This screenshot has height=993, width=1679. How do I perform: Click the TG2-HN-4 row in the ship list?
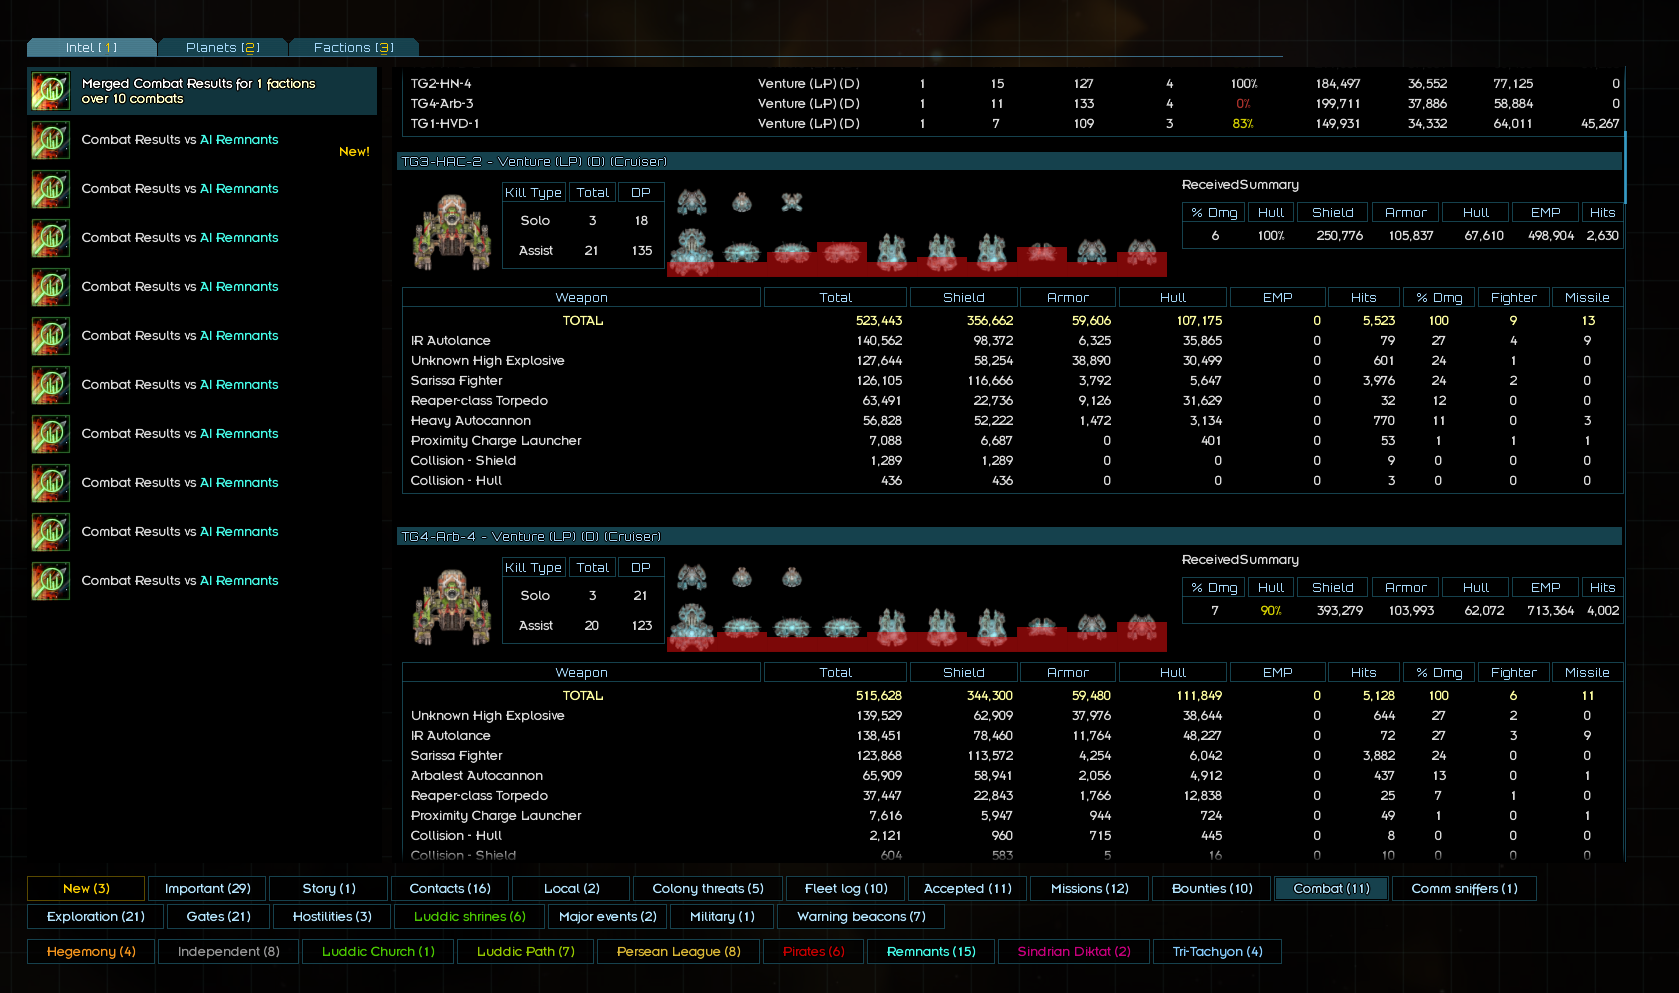1012,84
